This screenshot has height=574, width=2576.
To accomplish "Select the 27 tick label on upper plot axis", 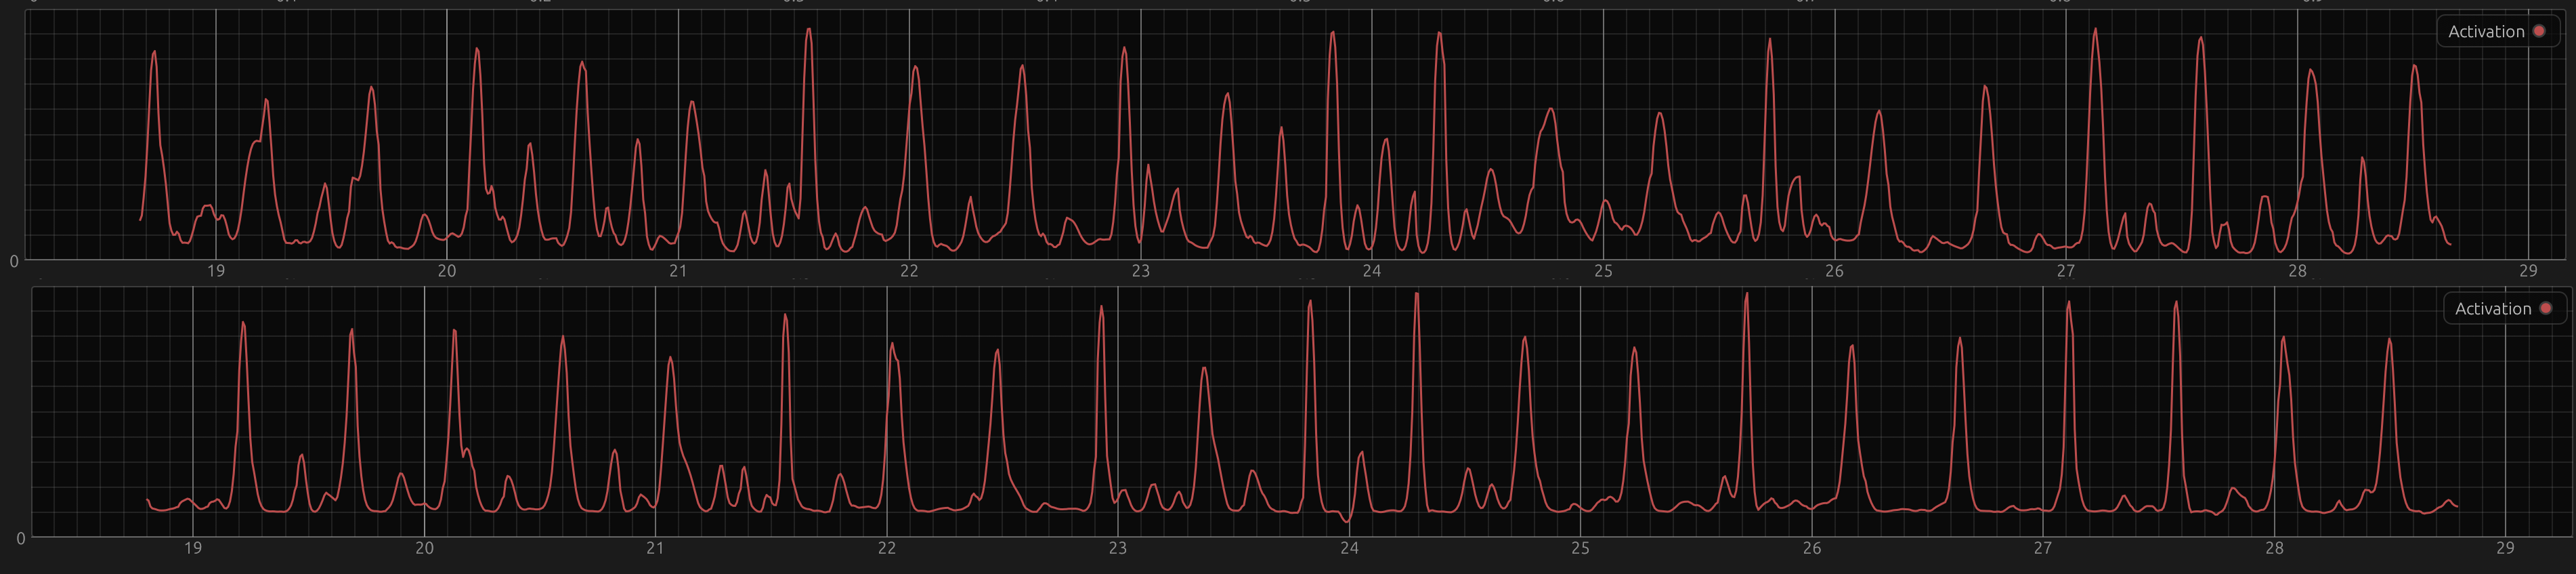I will pos(2066,271).
